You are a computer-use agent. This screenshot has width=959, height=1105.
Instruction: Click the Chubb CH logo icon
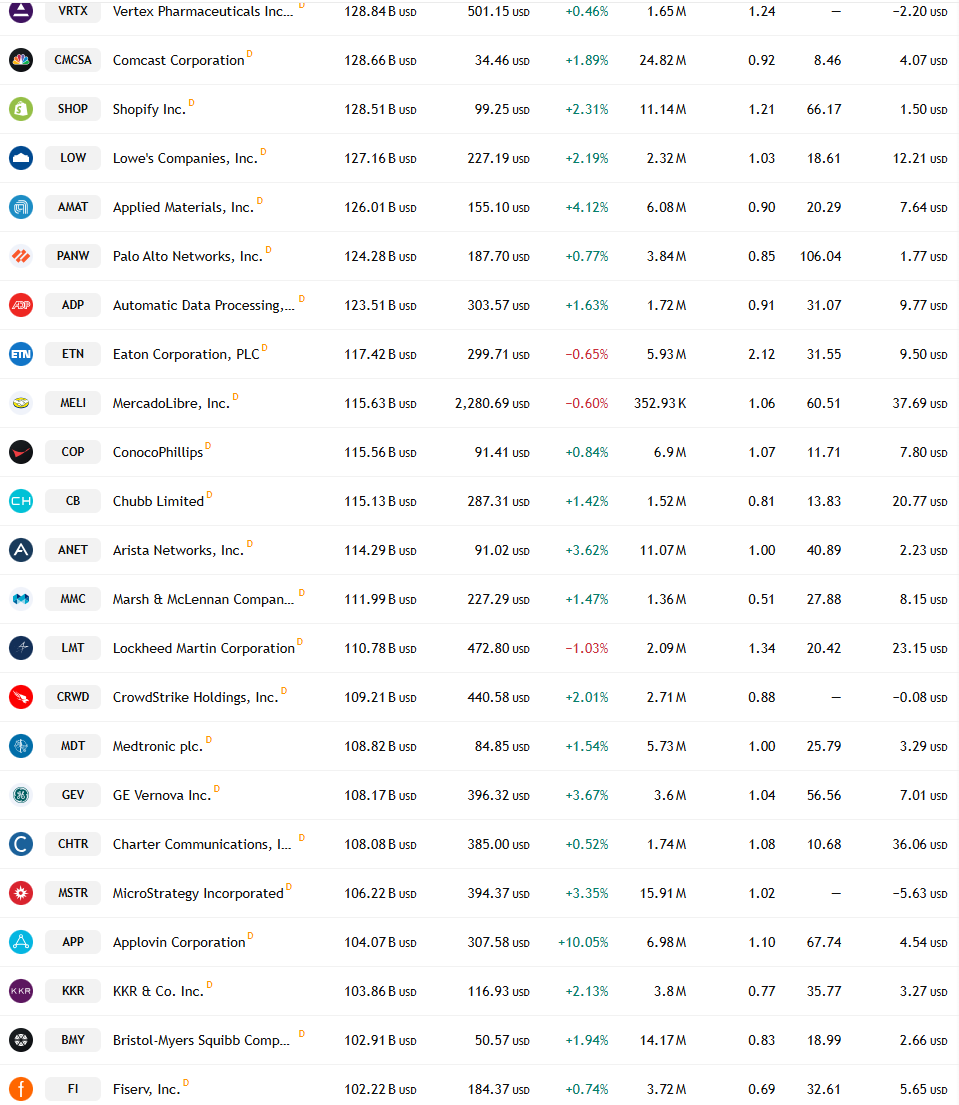21,501
